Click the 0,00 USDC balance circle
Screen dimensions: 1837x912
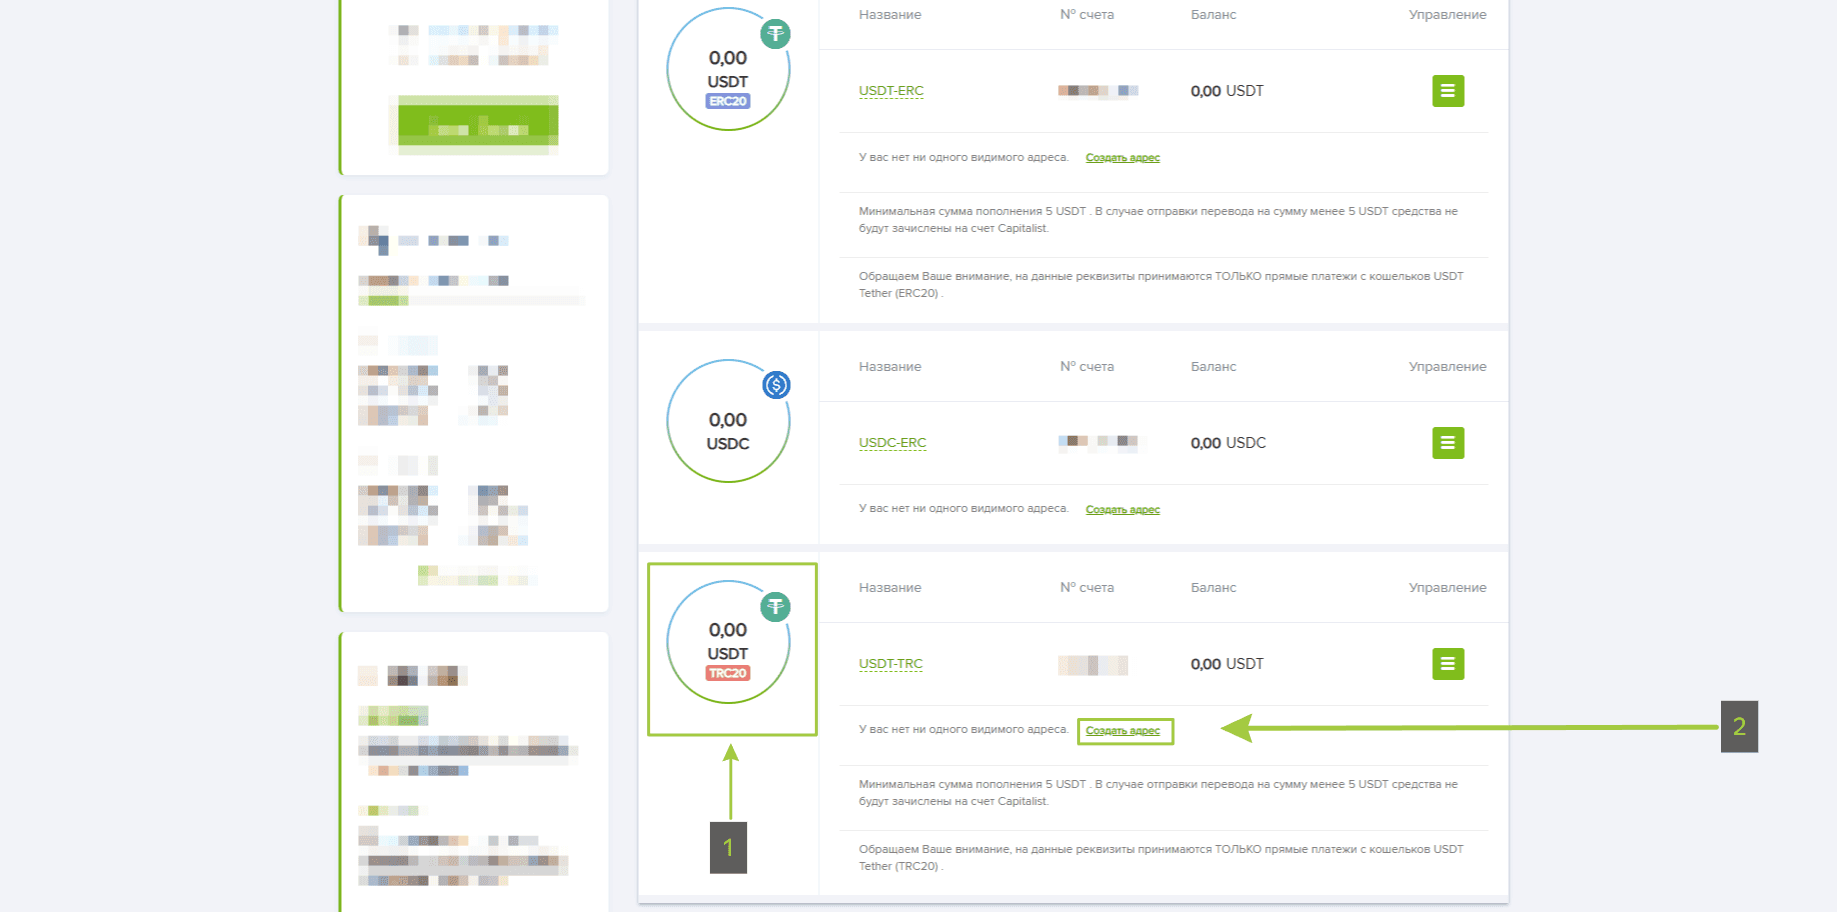tap(728, 421)
